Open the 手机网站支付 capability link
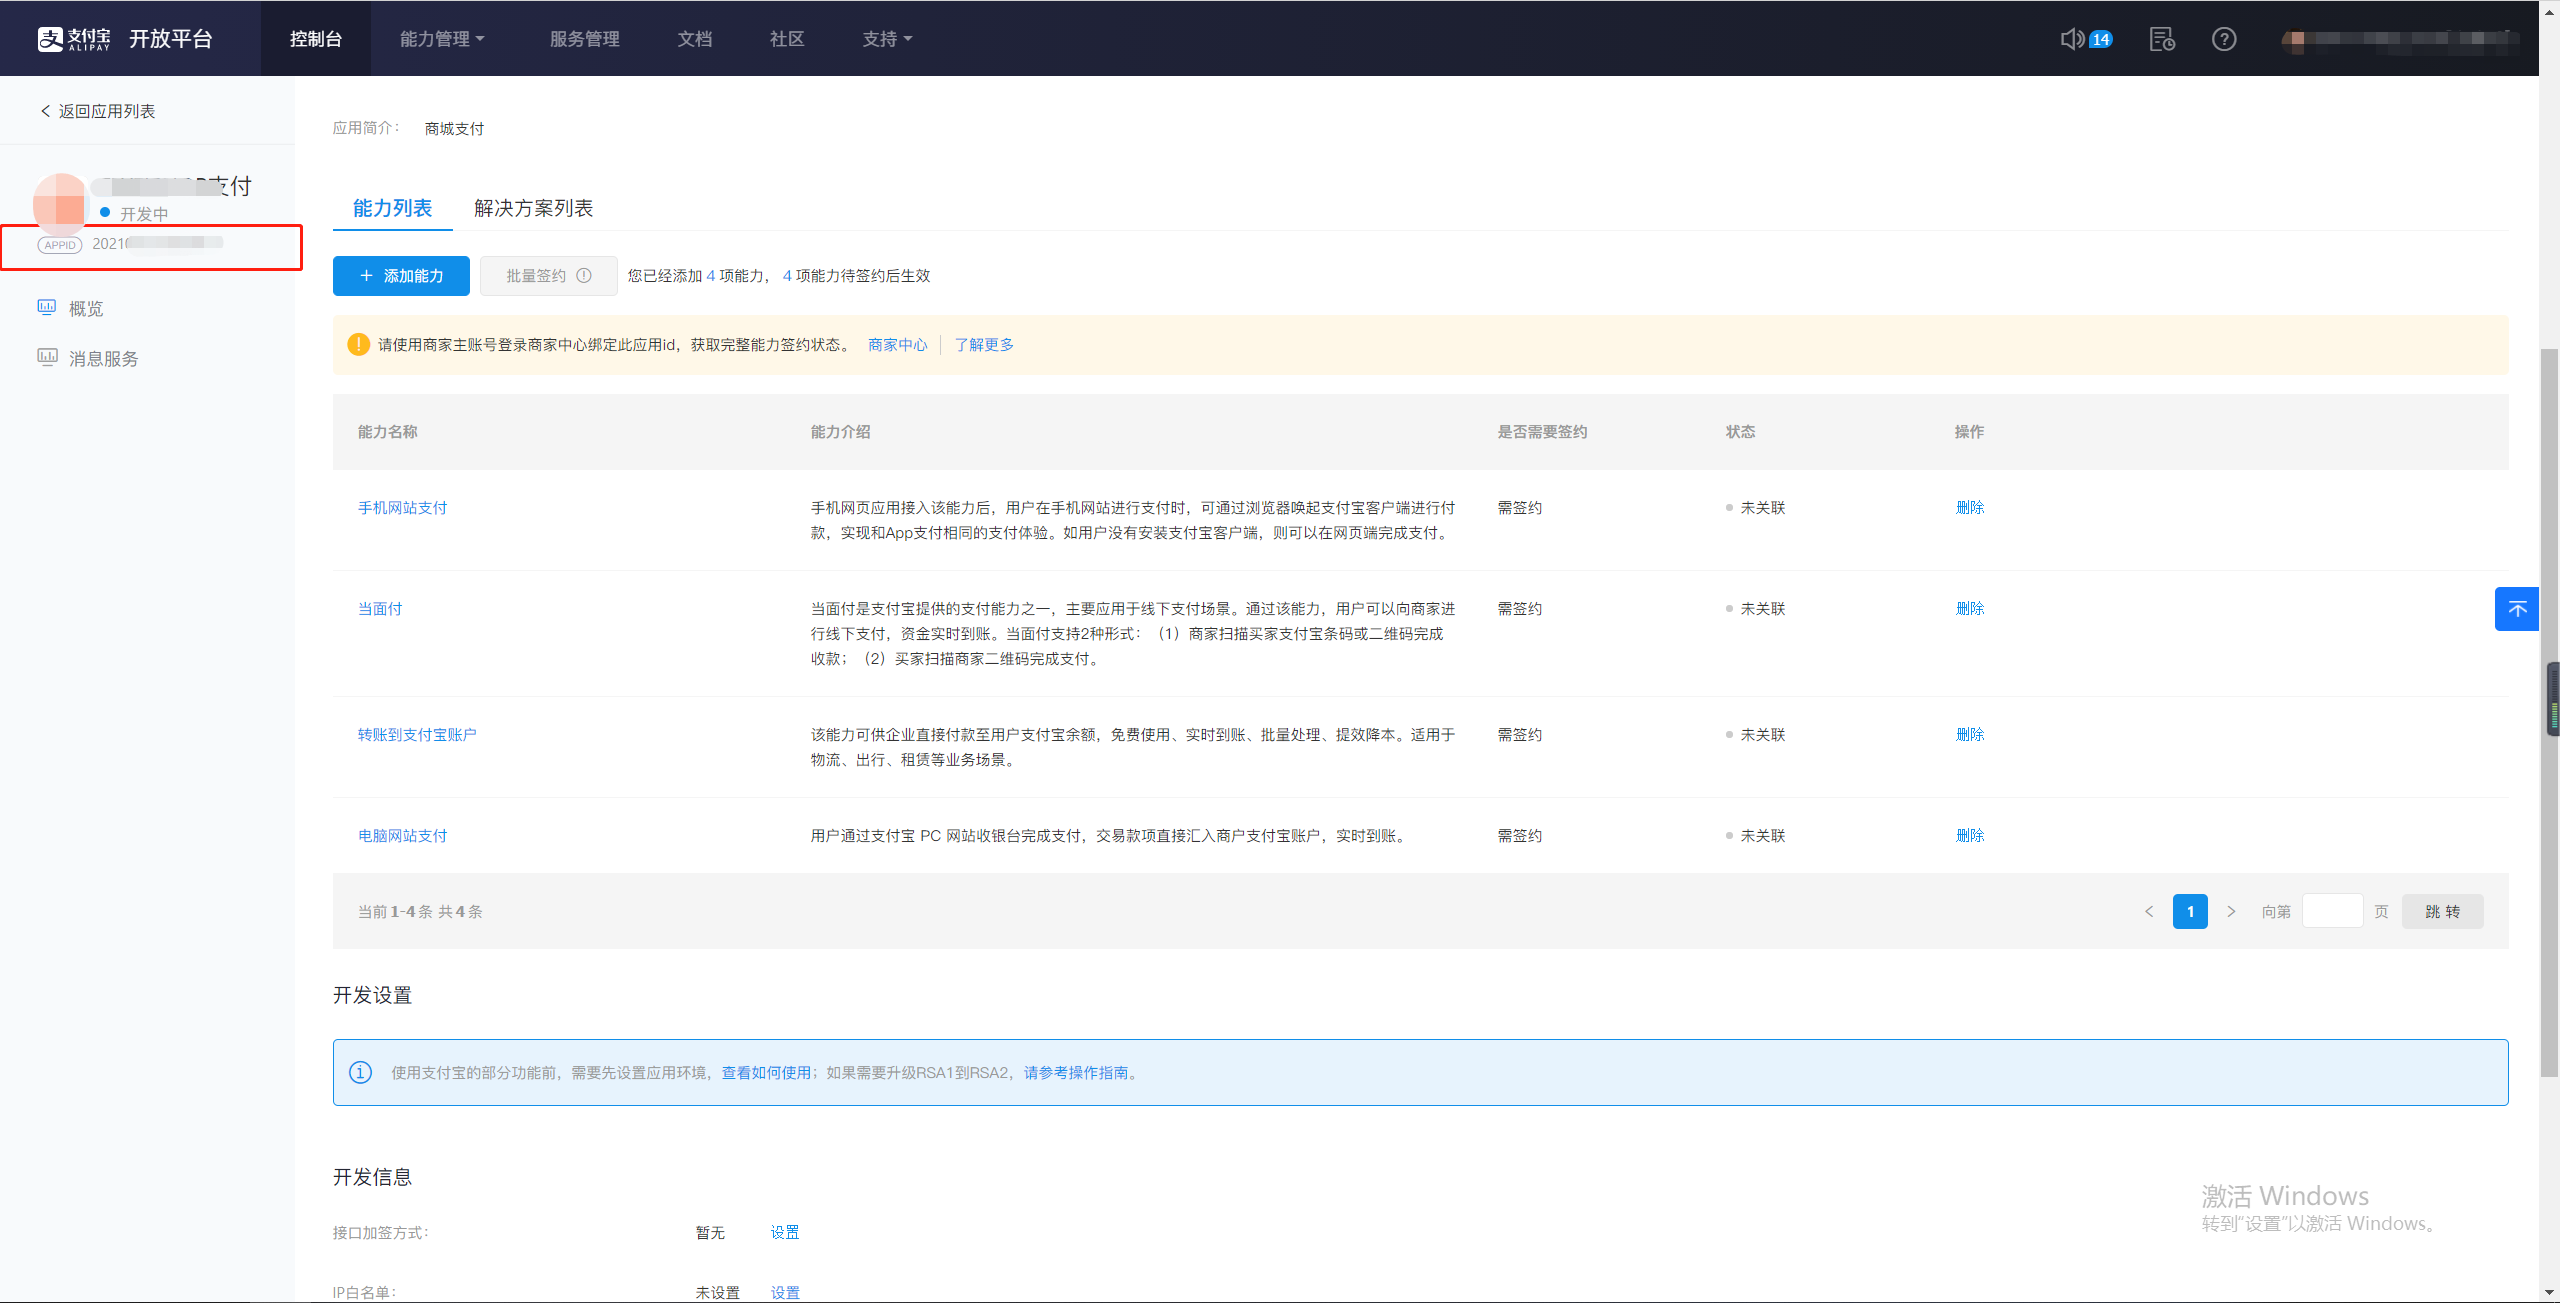 [402, 508]
